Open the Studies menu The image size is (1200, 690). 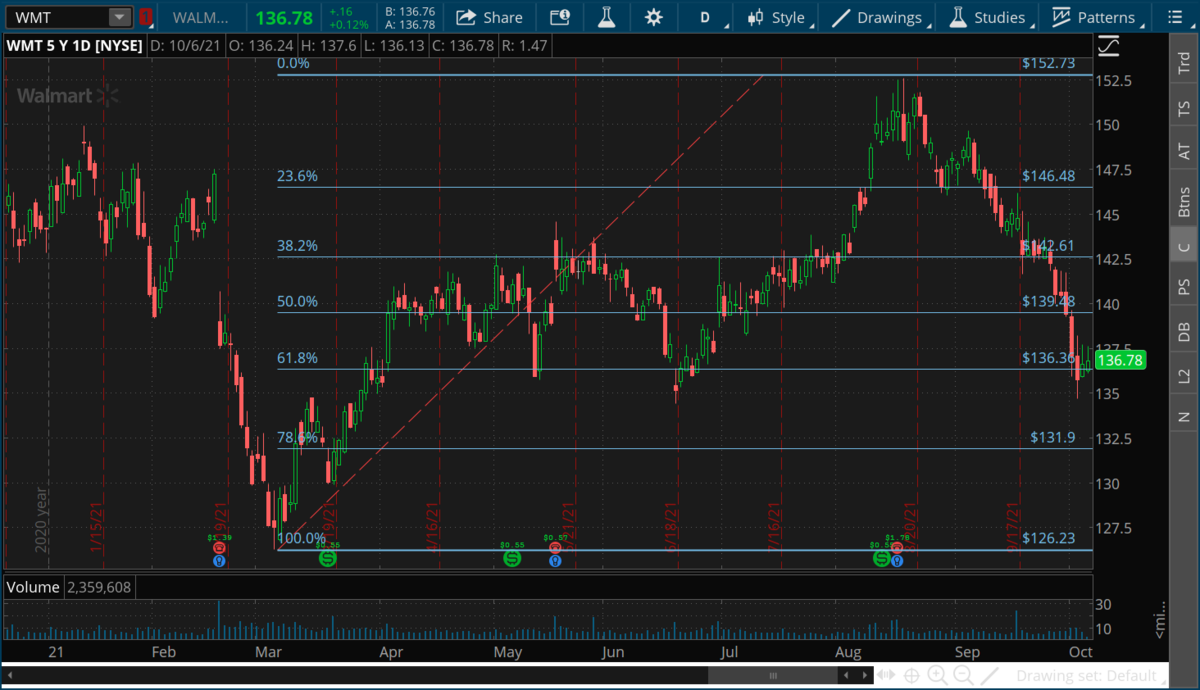tap(988, 17)
